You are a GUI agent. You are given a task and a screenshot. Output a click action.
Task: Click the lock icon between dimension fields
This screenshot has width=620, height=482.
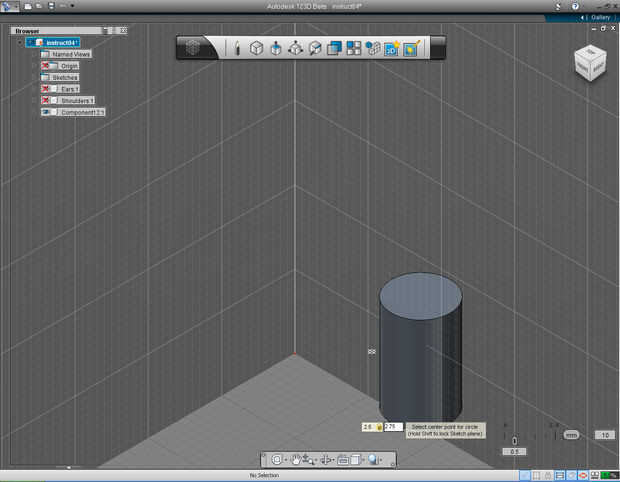(379, 427)
